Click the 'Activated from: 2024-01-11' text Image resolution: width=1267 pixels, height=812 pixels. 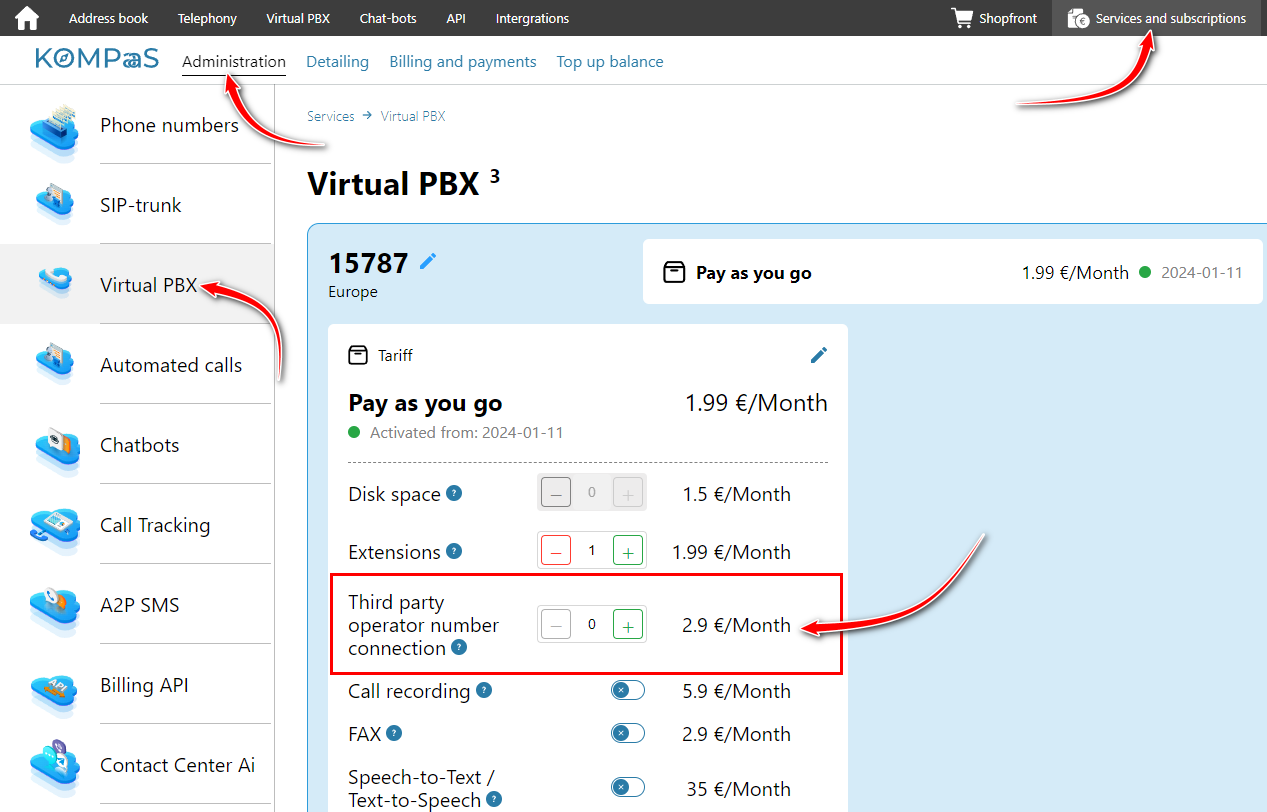(467, 433)
